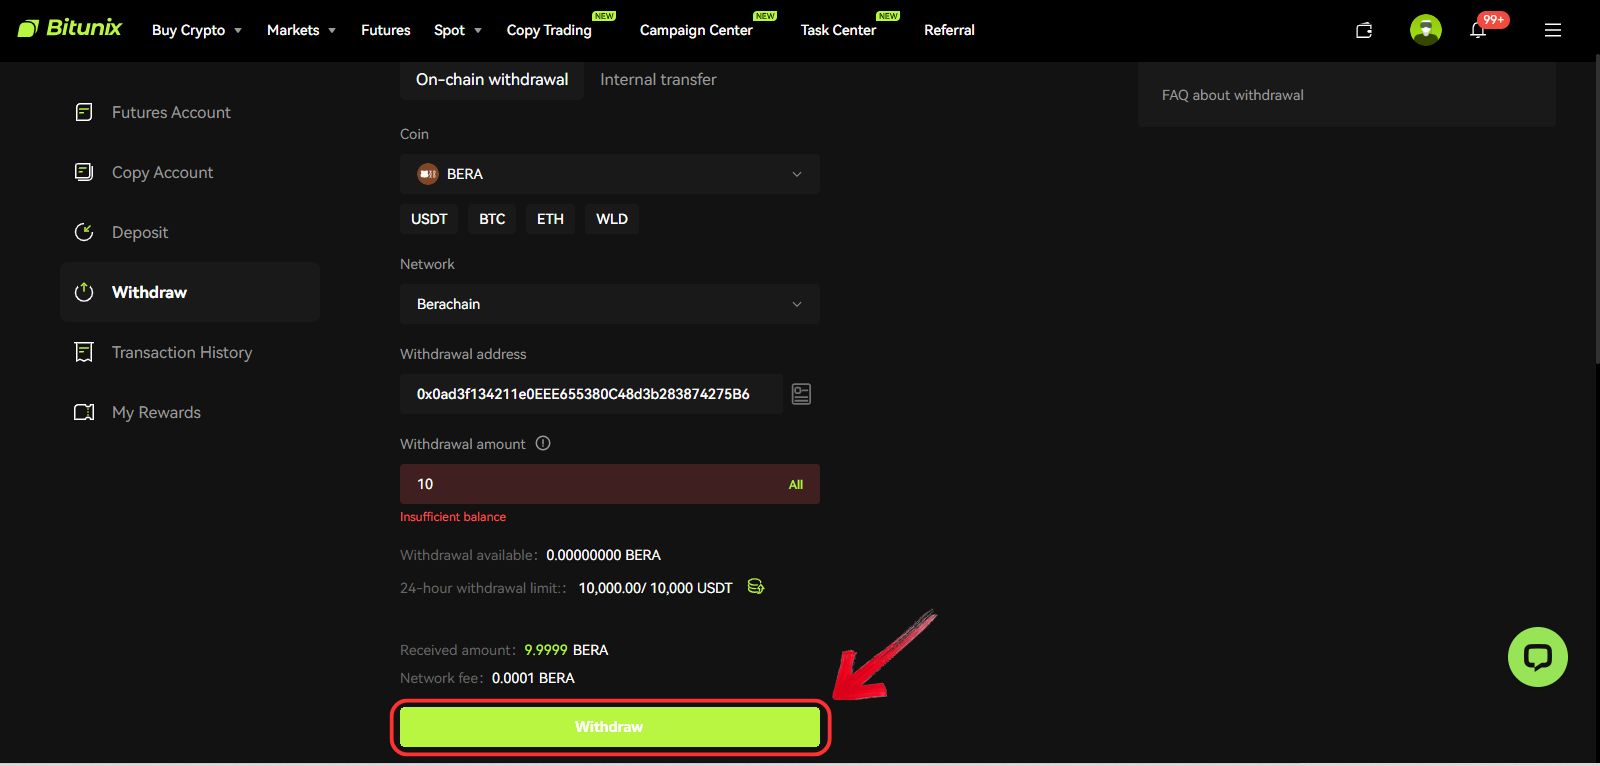Click the withdrawal limit coins icon
1600x766 pixels.
[x=756, y=587]
